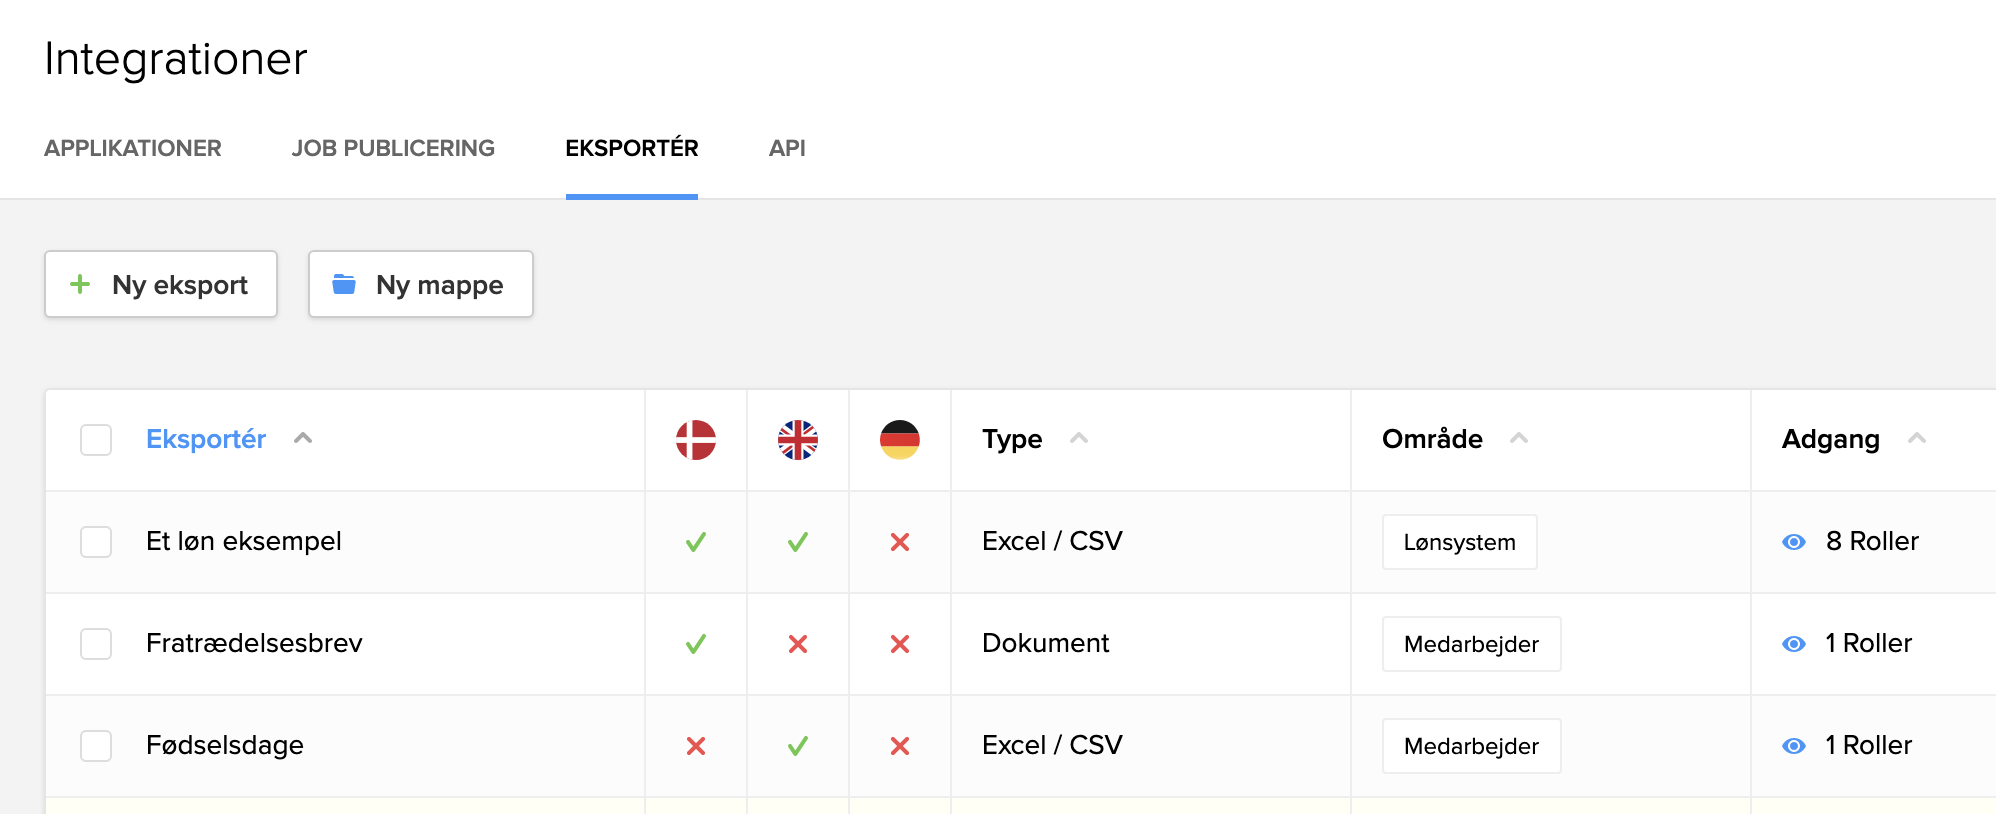Click red cross for Et løn eksempel German

[900, 542]
